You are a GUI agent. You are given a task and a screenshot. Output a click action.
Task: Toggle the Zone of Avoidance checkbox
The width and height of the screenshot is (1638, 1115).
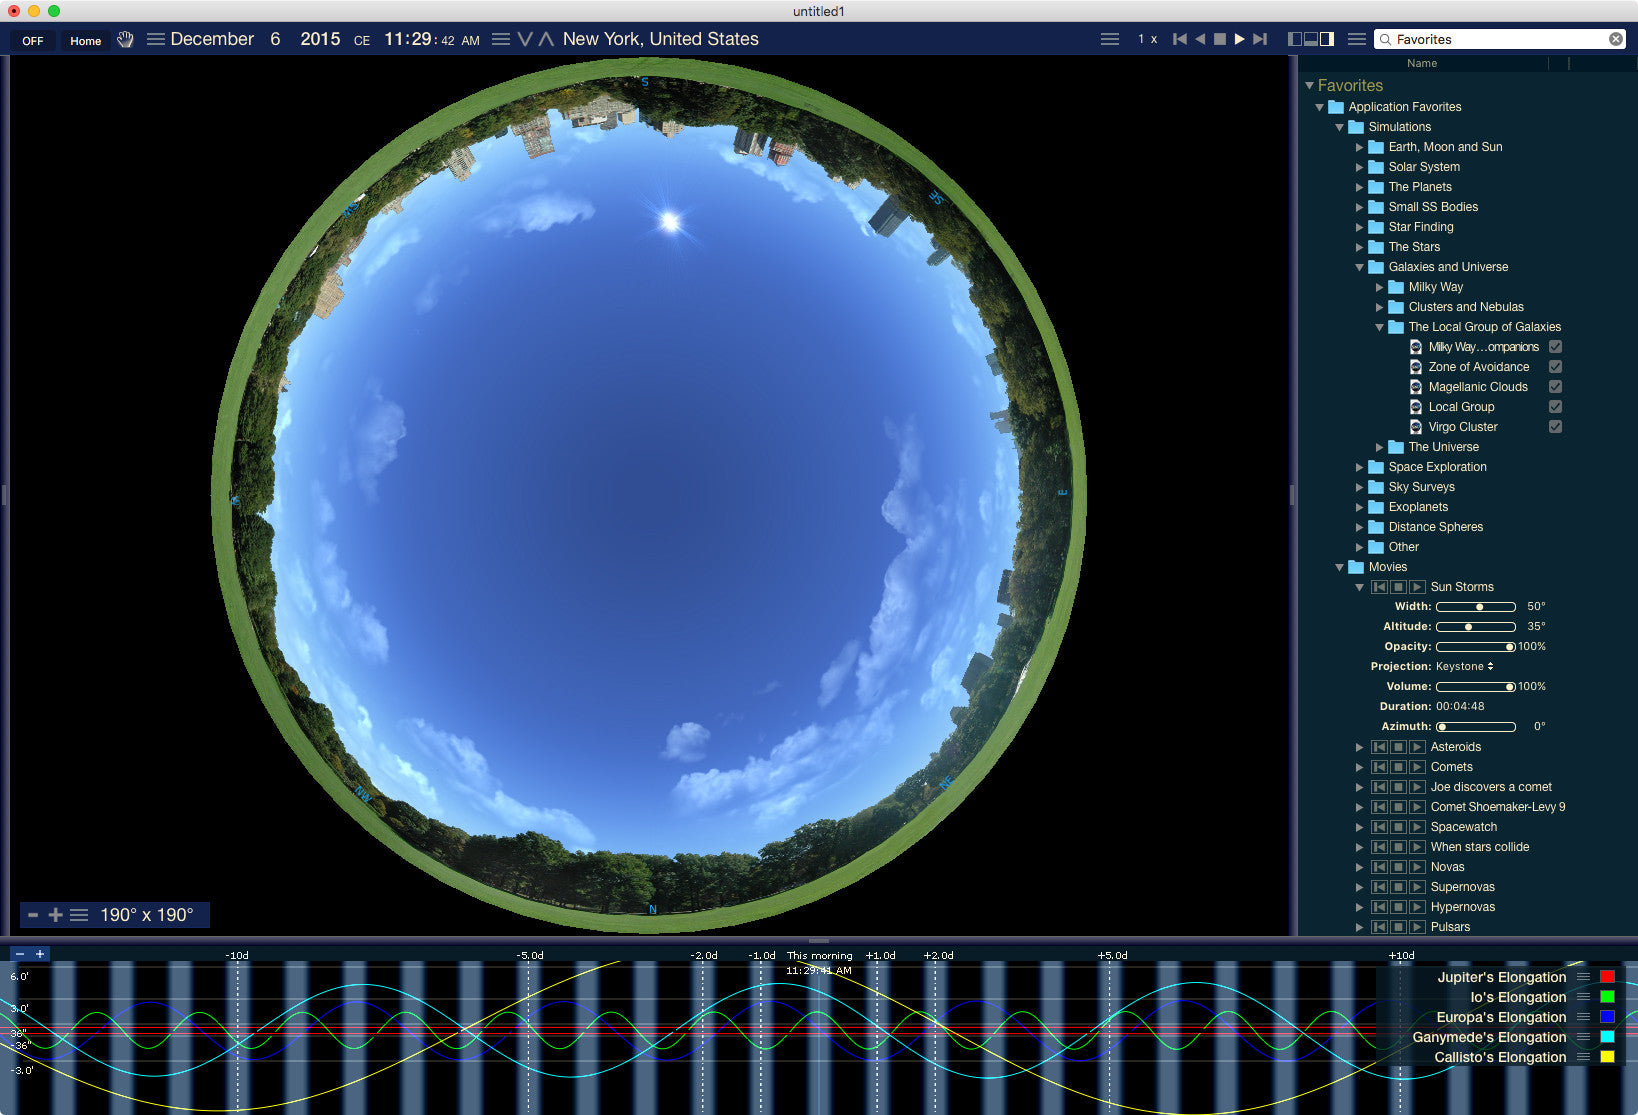pyautogui.click(x=1555, y=367)
